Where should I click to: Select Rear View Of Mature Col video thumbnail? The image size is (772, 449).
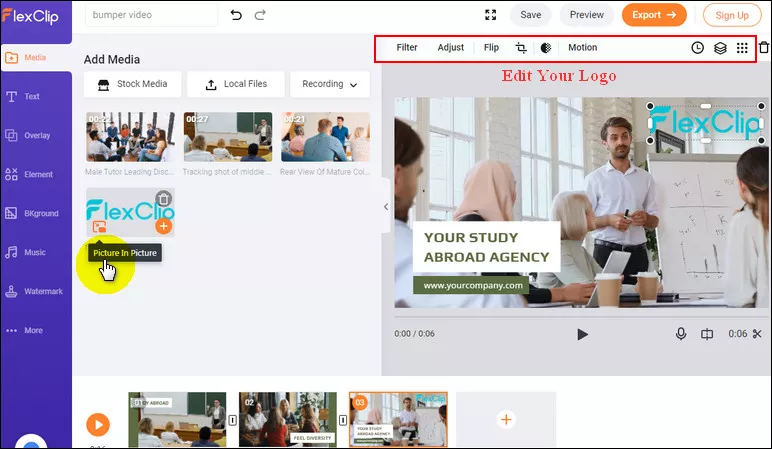[325, 137]
